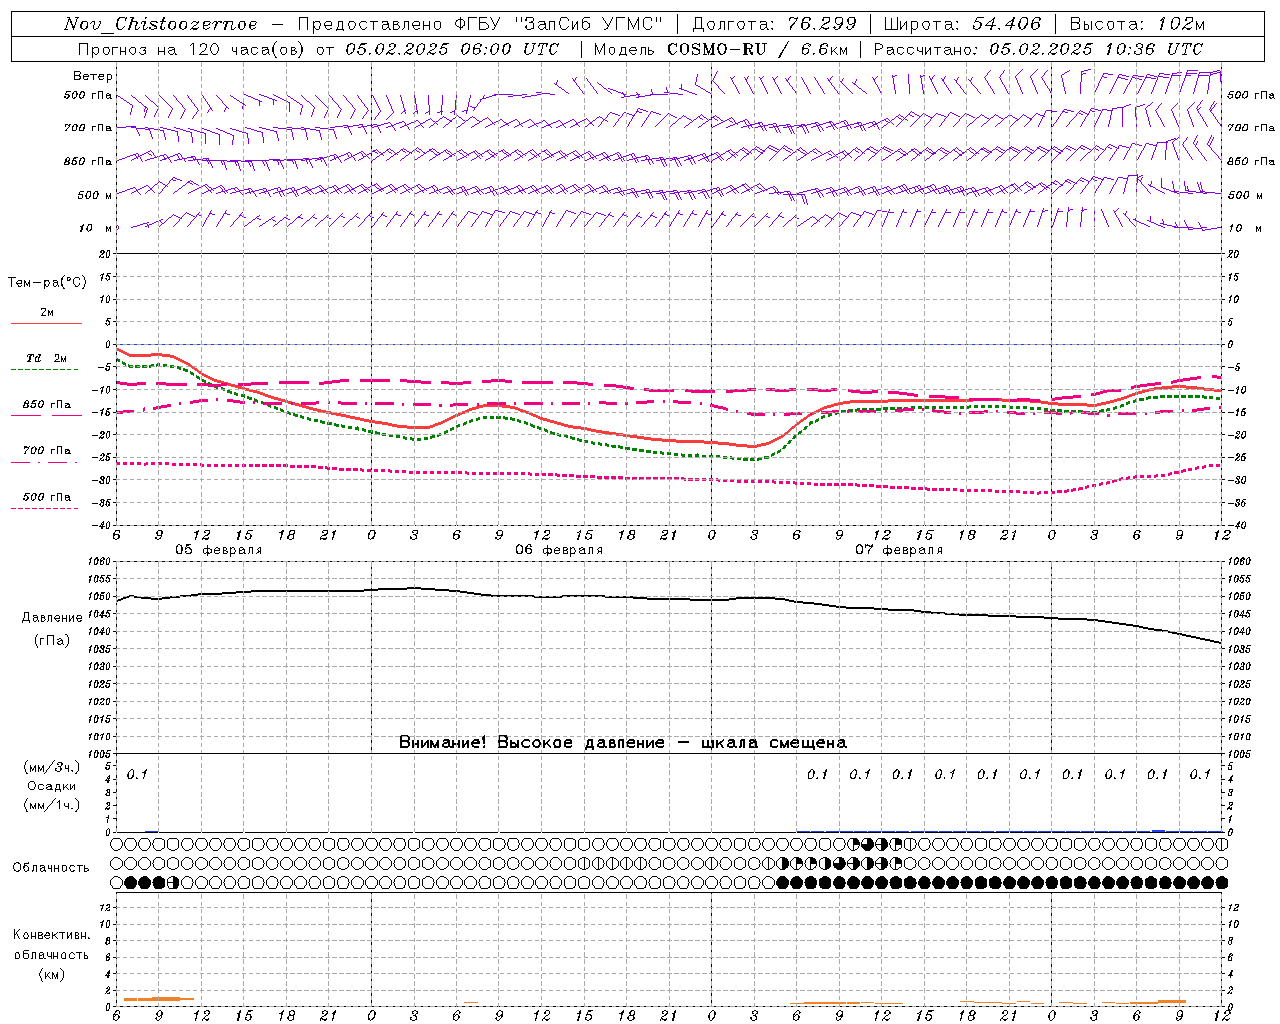The height and width of the screenshot is (1024, 1280).
Task: Click the 06 февраля date label
Action: pyautogui.click(x=559, y=550)
